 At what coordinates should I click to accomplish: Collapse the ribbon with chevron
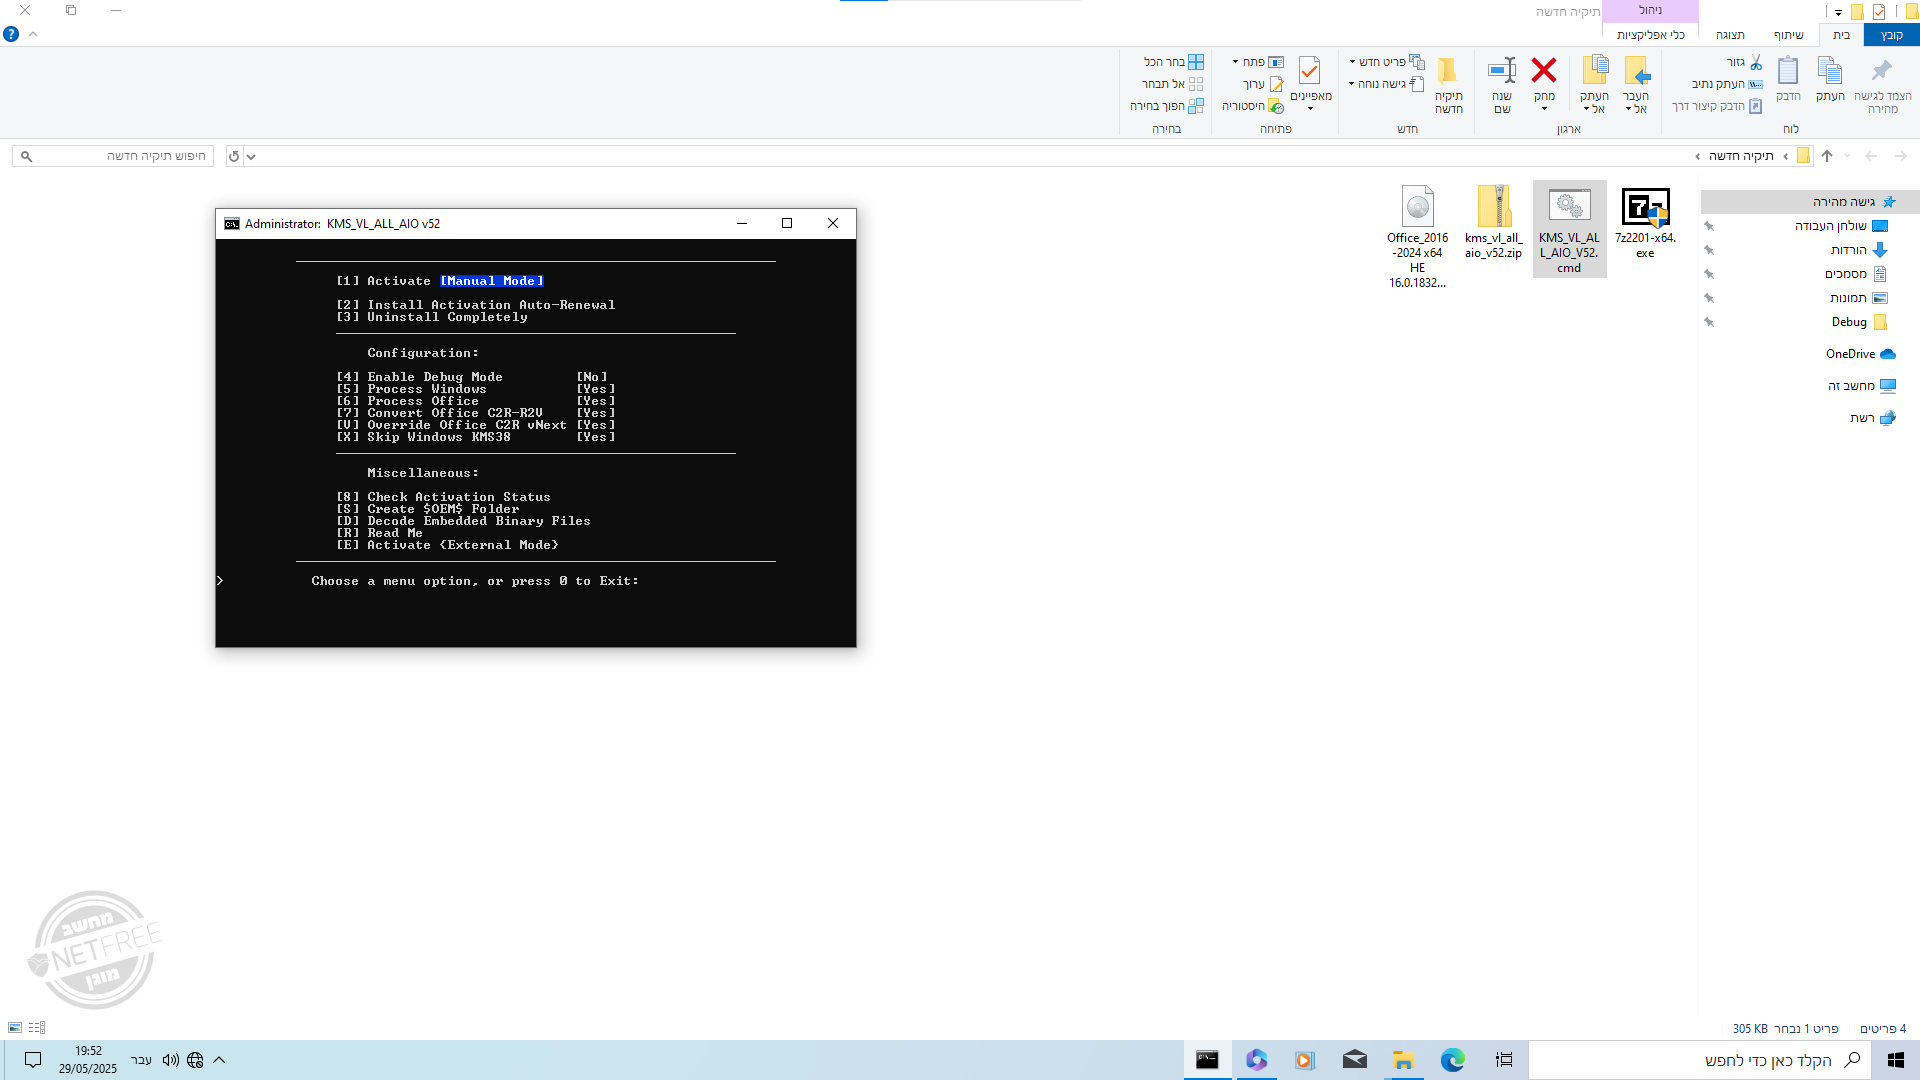click(33, 34)
